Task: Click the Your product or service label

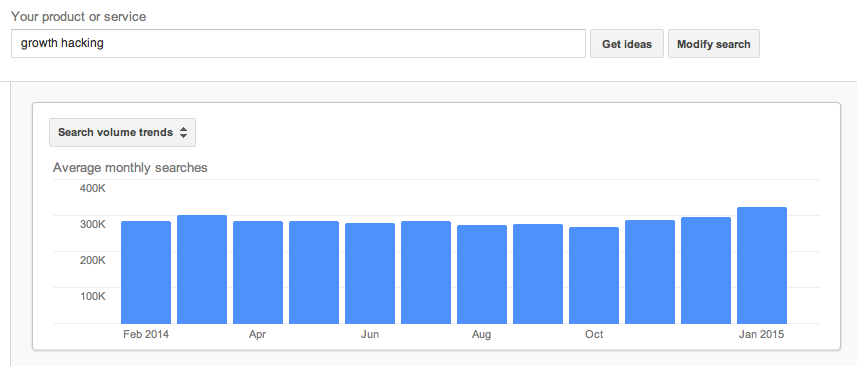Action: point(79,17)
